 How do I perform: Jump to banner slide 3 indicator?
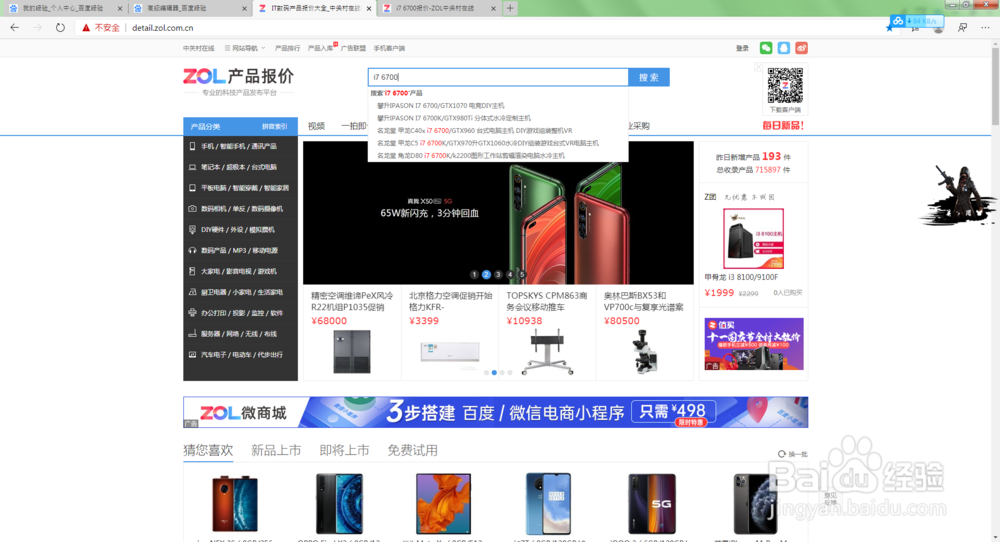(x=497, y=274)
